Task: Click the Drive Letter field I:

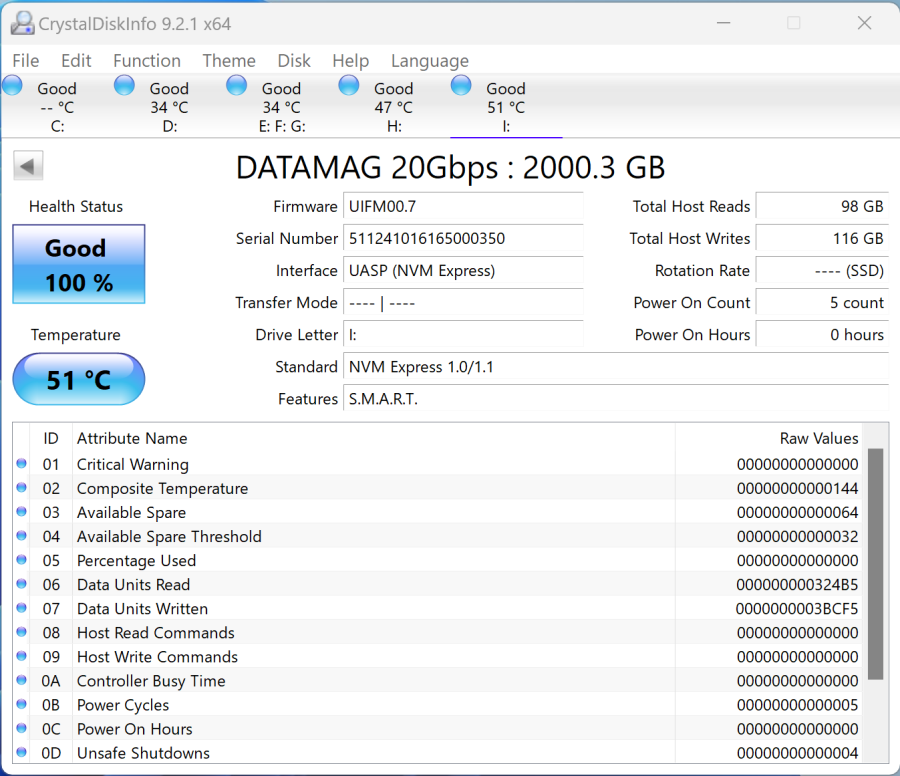Action: (463, 335)
